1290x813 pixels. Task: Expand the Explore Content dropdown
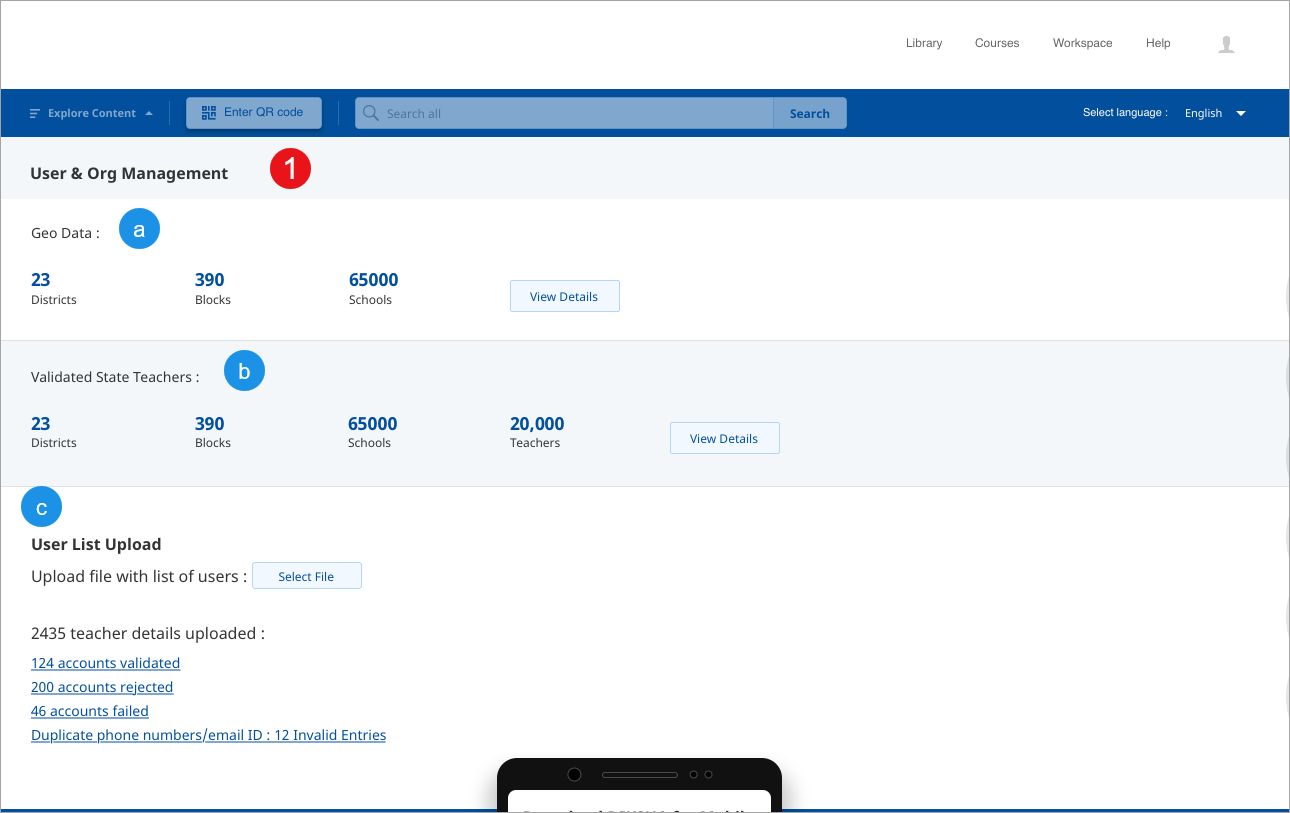pos(92,114)
